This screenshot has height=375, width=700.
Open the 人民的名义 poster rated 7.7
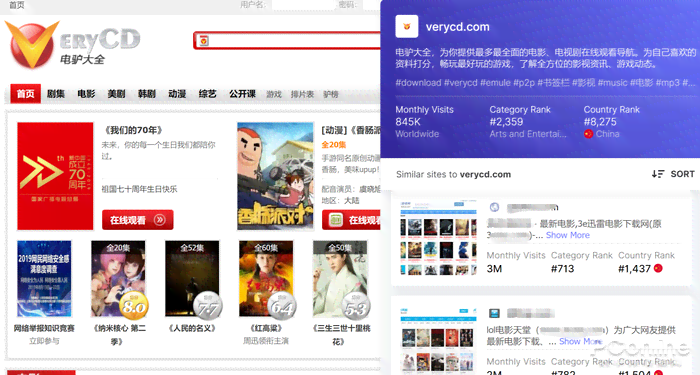pos(192,279)
